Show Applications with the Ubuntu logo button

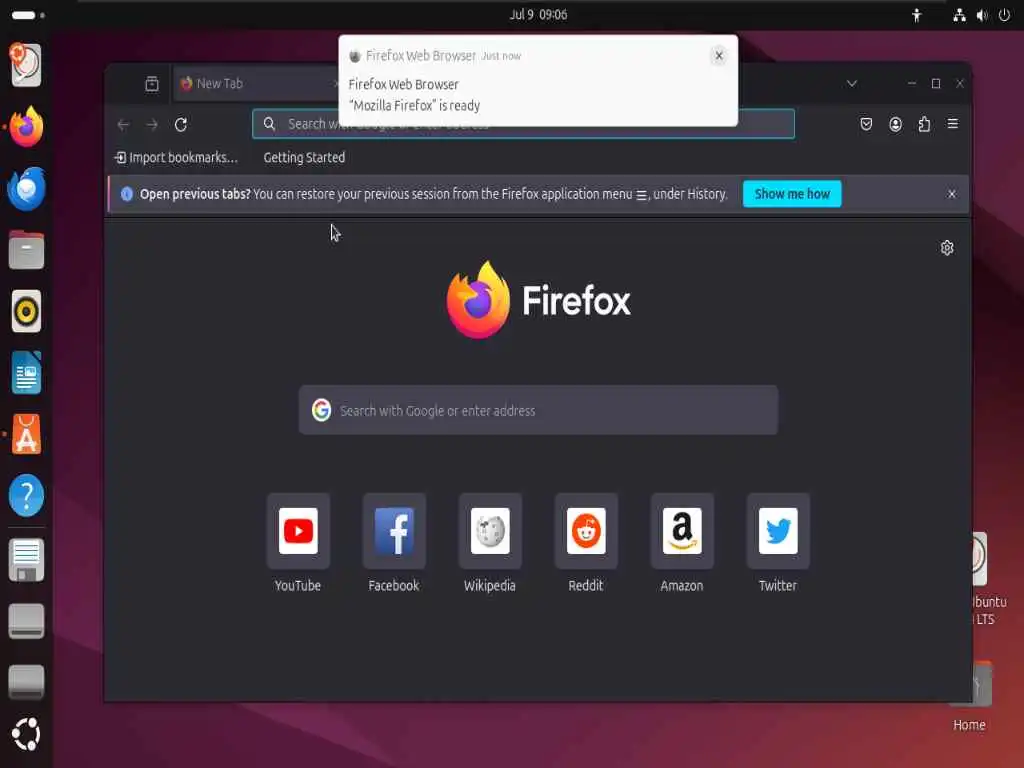[x=26, y=734]
